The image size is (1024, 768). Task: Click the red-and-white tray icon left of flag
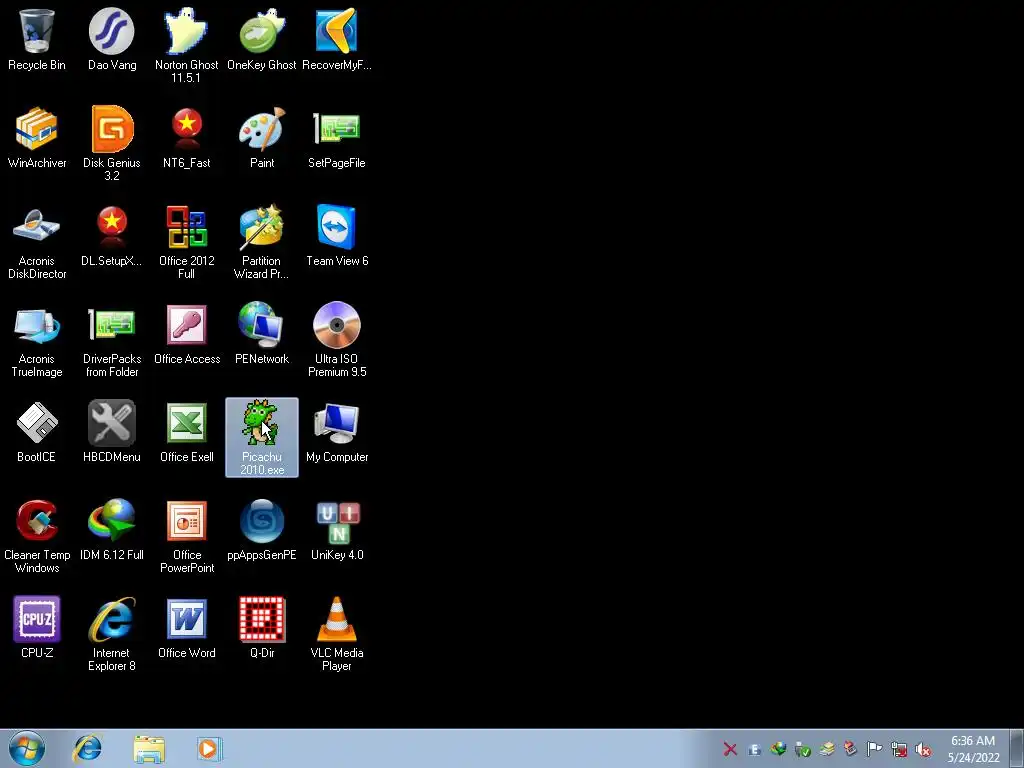pyautogui.click(x=850, y=749)
